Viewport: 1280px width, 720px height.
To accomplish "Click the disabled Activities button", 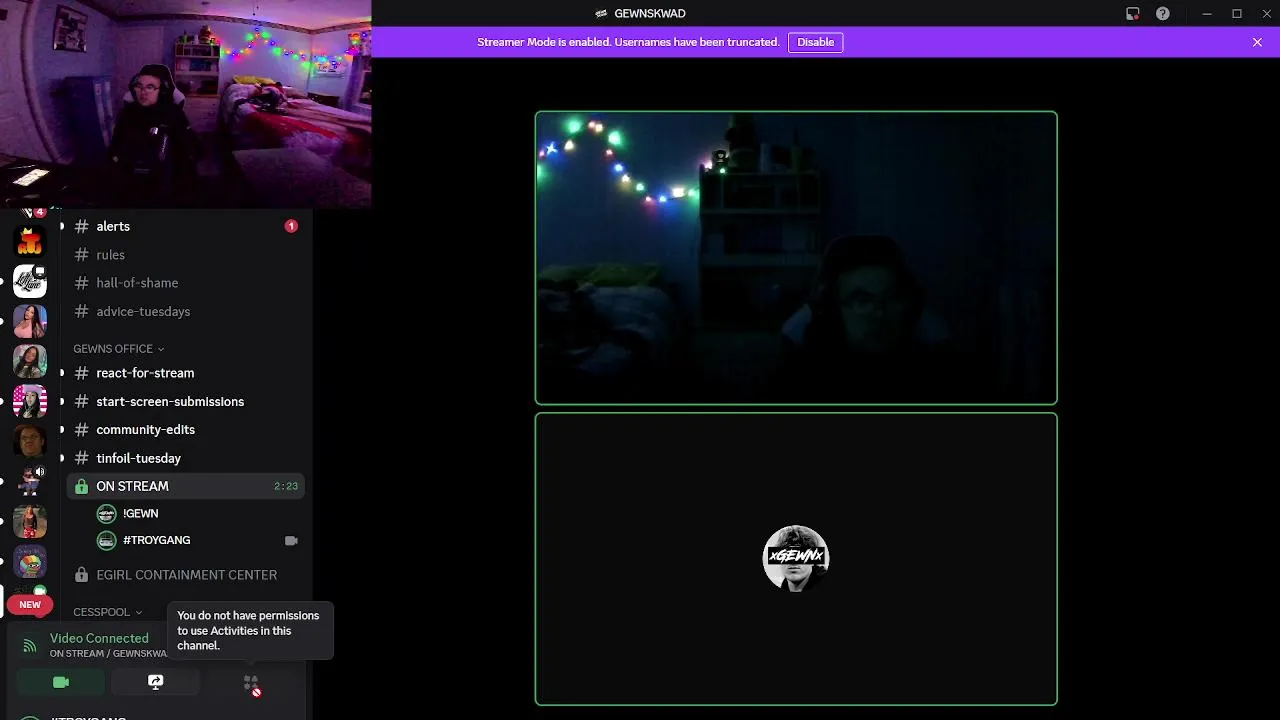I will coord(251,683).
